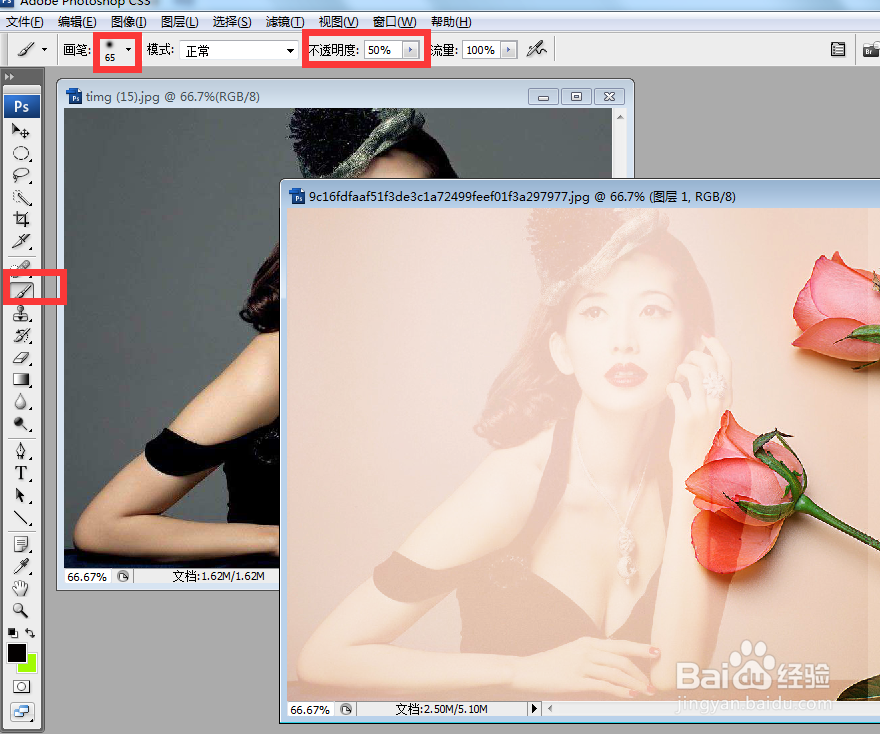The width and height of the screenshot is (880, 734).
Task: Enable airbrush capability in options bar
Action: point(536,49)
